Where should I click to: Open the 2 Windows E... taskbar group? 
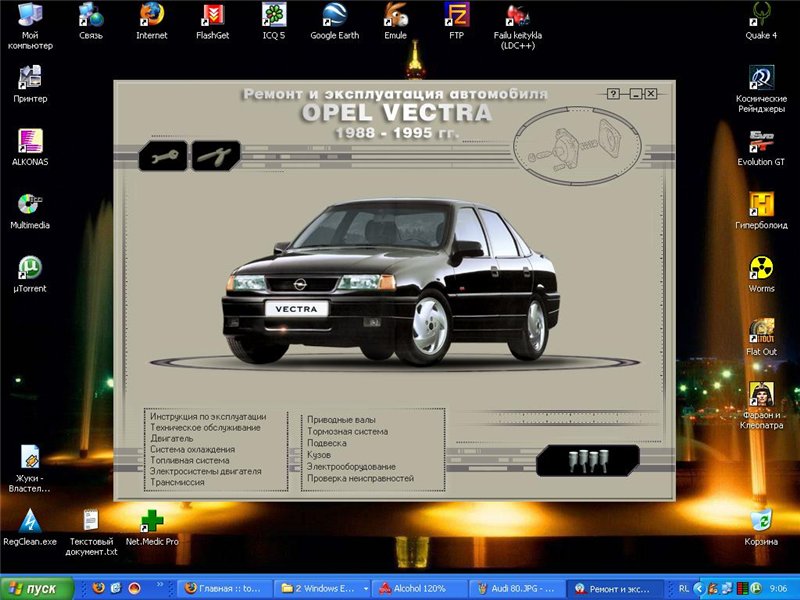pos(322,588)
